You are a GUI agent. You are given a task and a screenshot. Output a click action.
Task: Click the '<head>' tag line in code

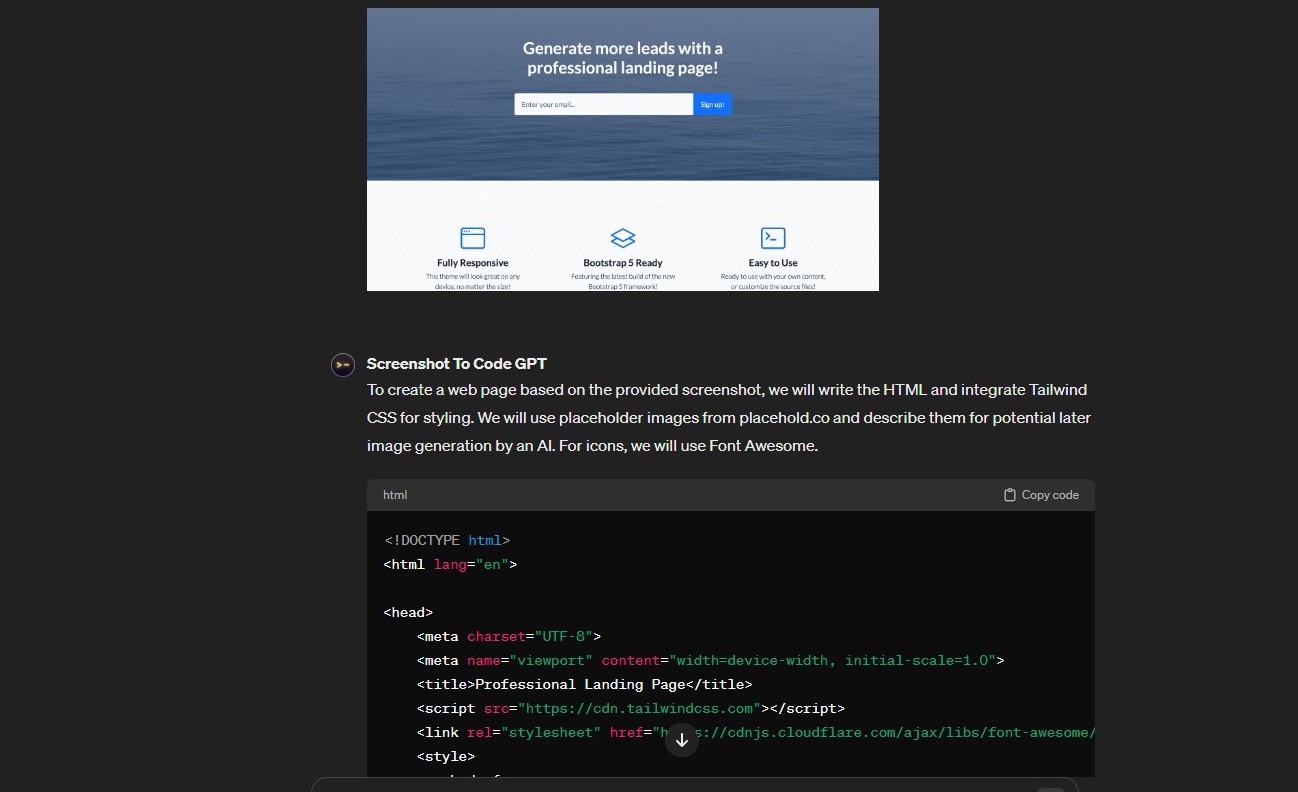click(x=408, y=612)
